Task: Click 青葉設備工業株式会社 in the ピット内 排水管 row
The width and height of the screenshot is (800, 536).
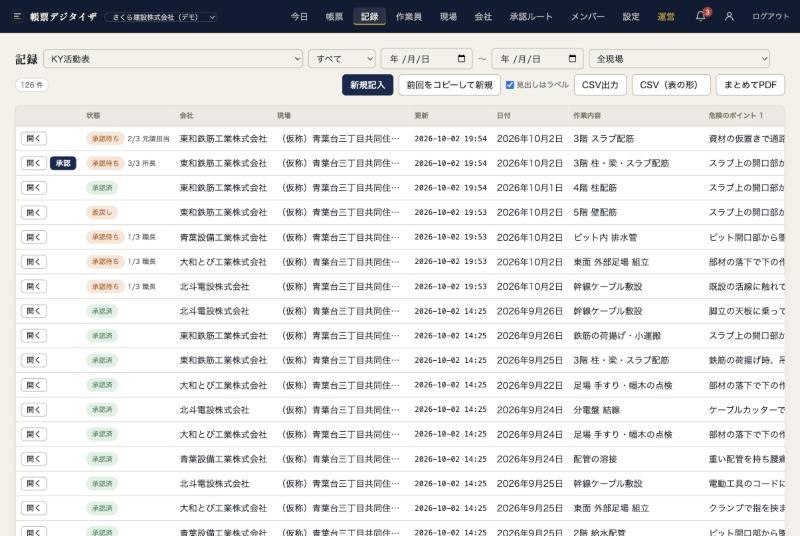Action: (223, 237)
